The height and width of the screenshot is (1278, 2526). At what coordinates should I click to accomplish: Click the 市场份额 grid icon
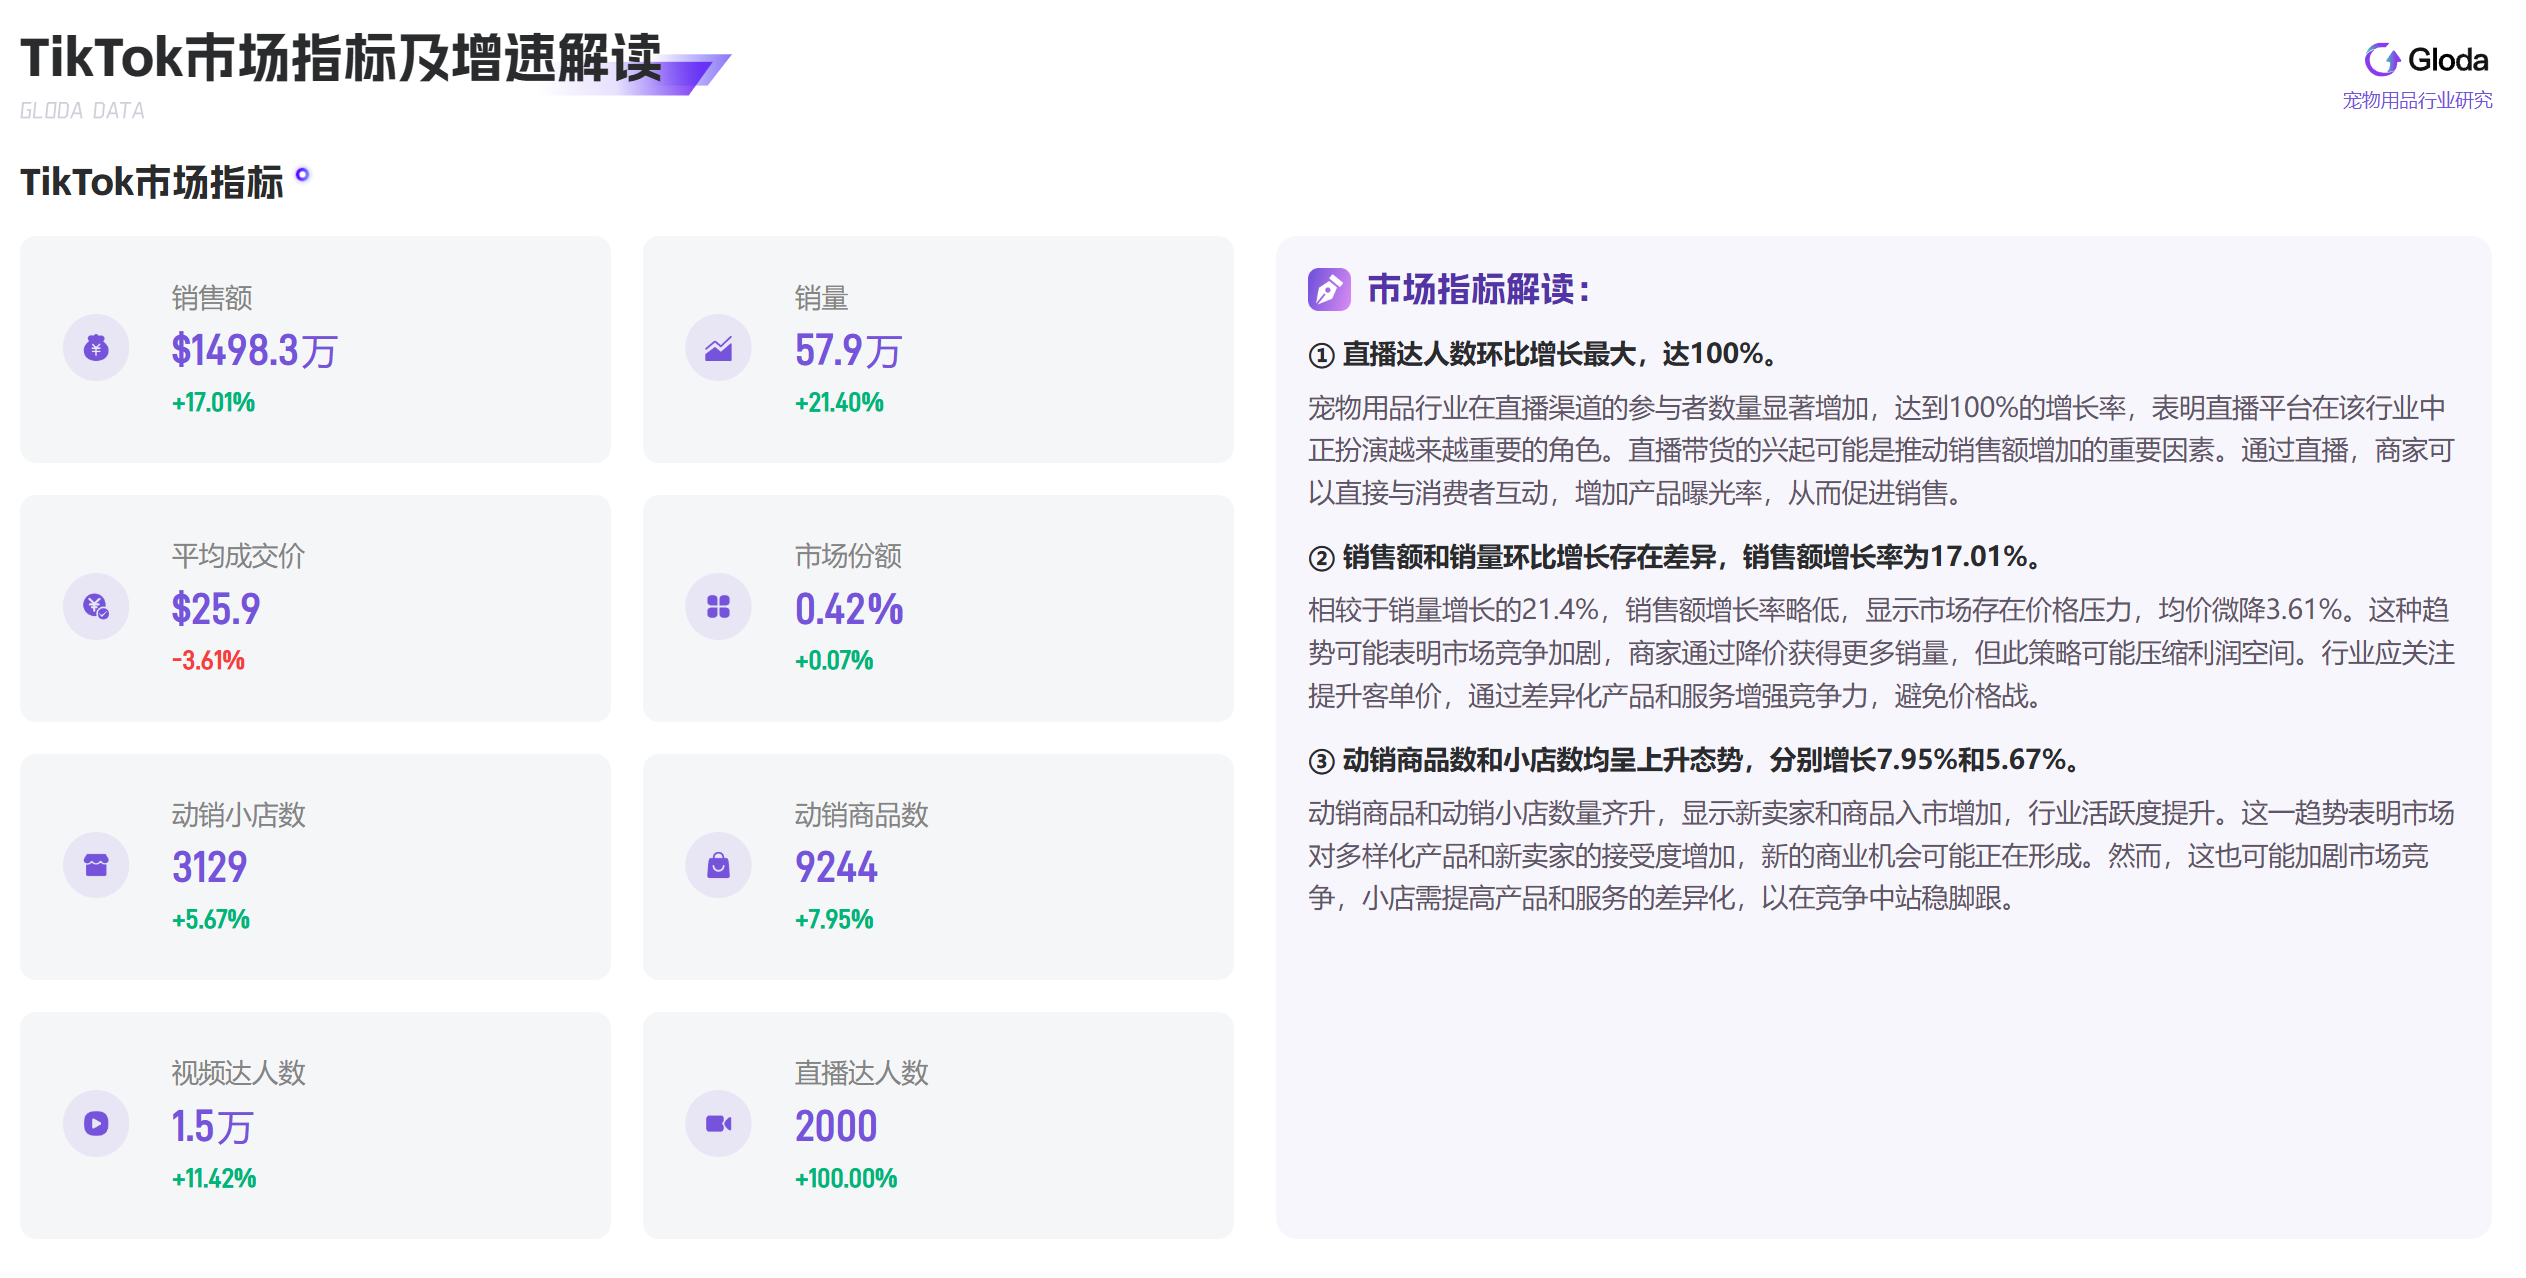[718, 606]
